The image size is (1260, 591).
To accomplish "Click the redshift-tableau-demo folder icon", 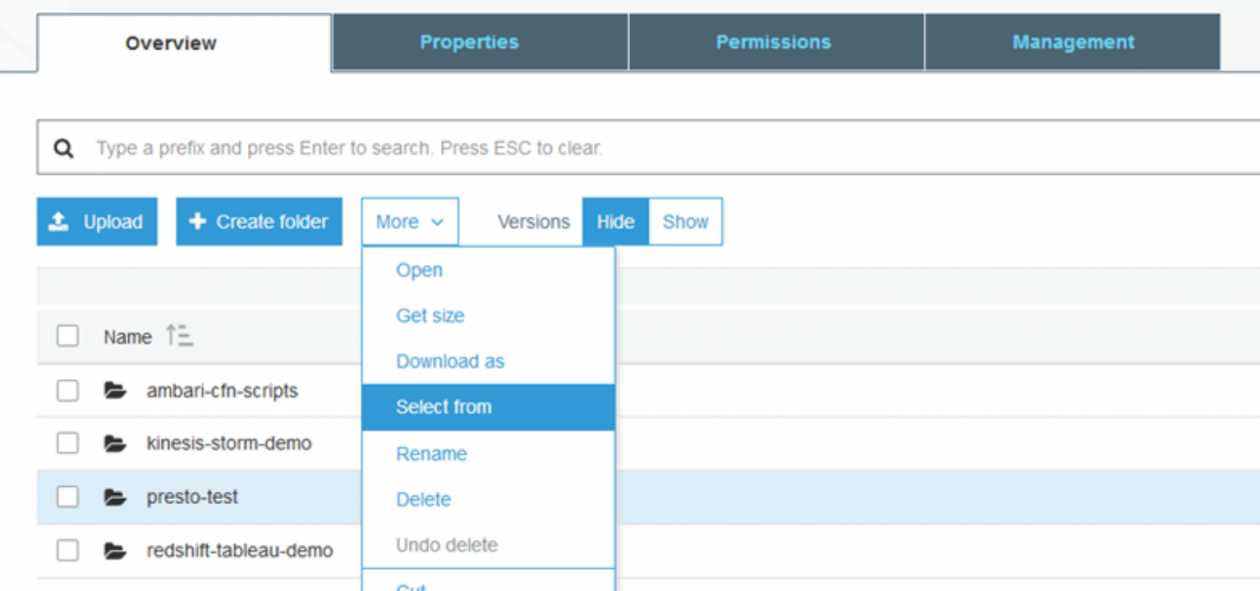I will pyautogui.click(x=115, y=550).
